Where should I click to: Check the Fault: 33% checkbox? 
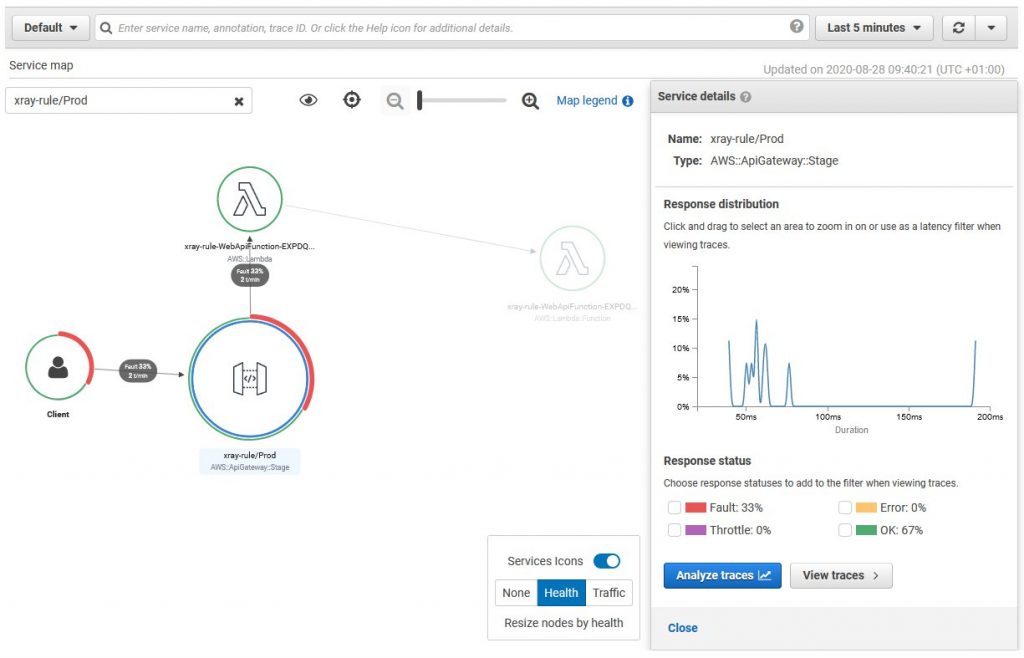click(x=675, y=507)
